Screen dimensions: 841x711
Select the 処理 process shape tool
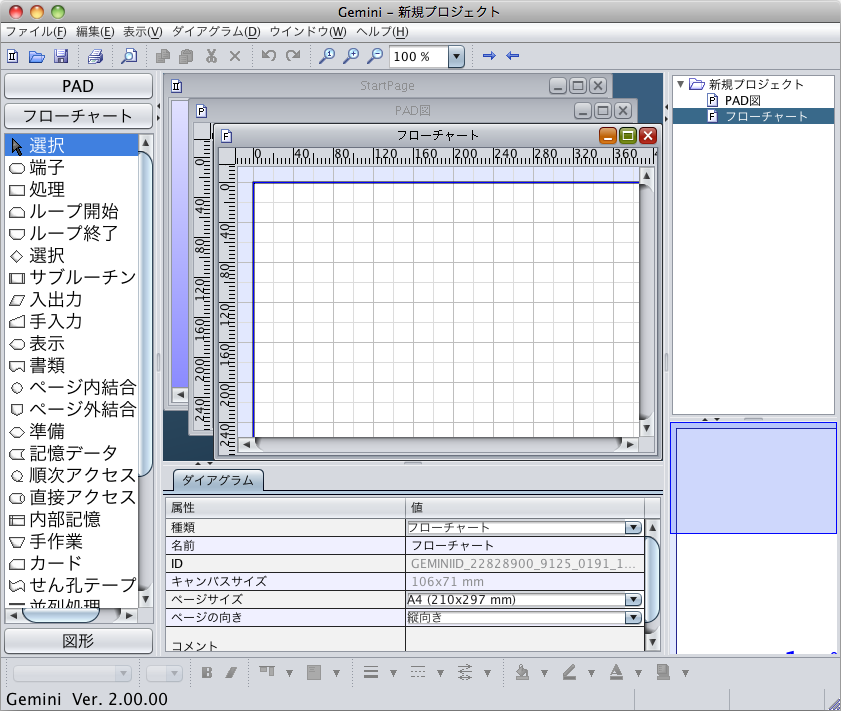coord(72,189)
